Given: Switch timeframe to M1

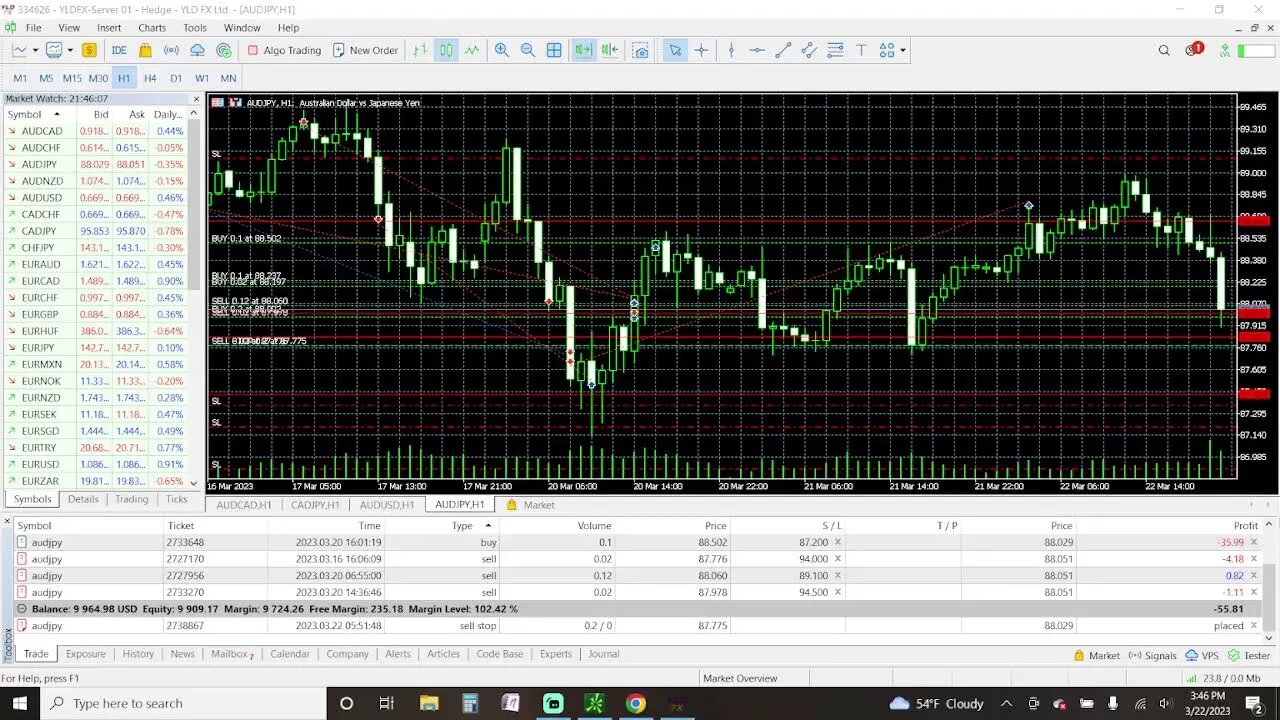Looking at the screenshot, I should [20, 78].
